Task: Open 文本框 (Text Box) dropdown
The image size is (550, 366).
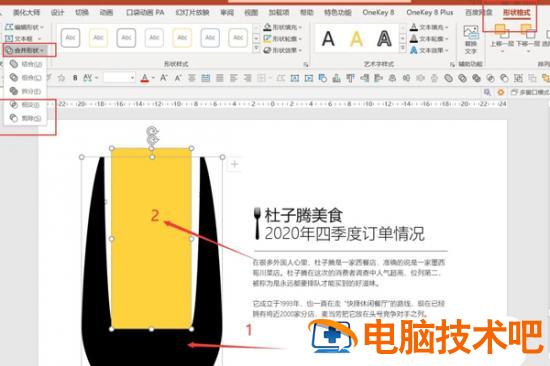Action: [x=24, y=39]
